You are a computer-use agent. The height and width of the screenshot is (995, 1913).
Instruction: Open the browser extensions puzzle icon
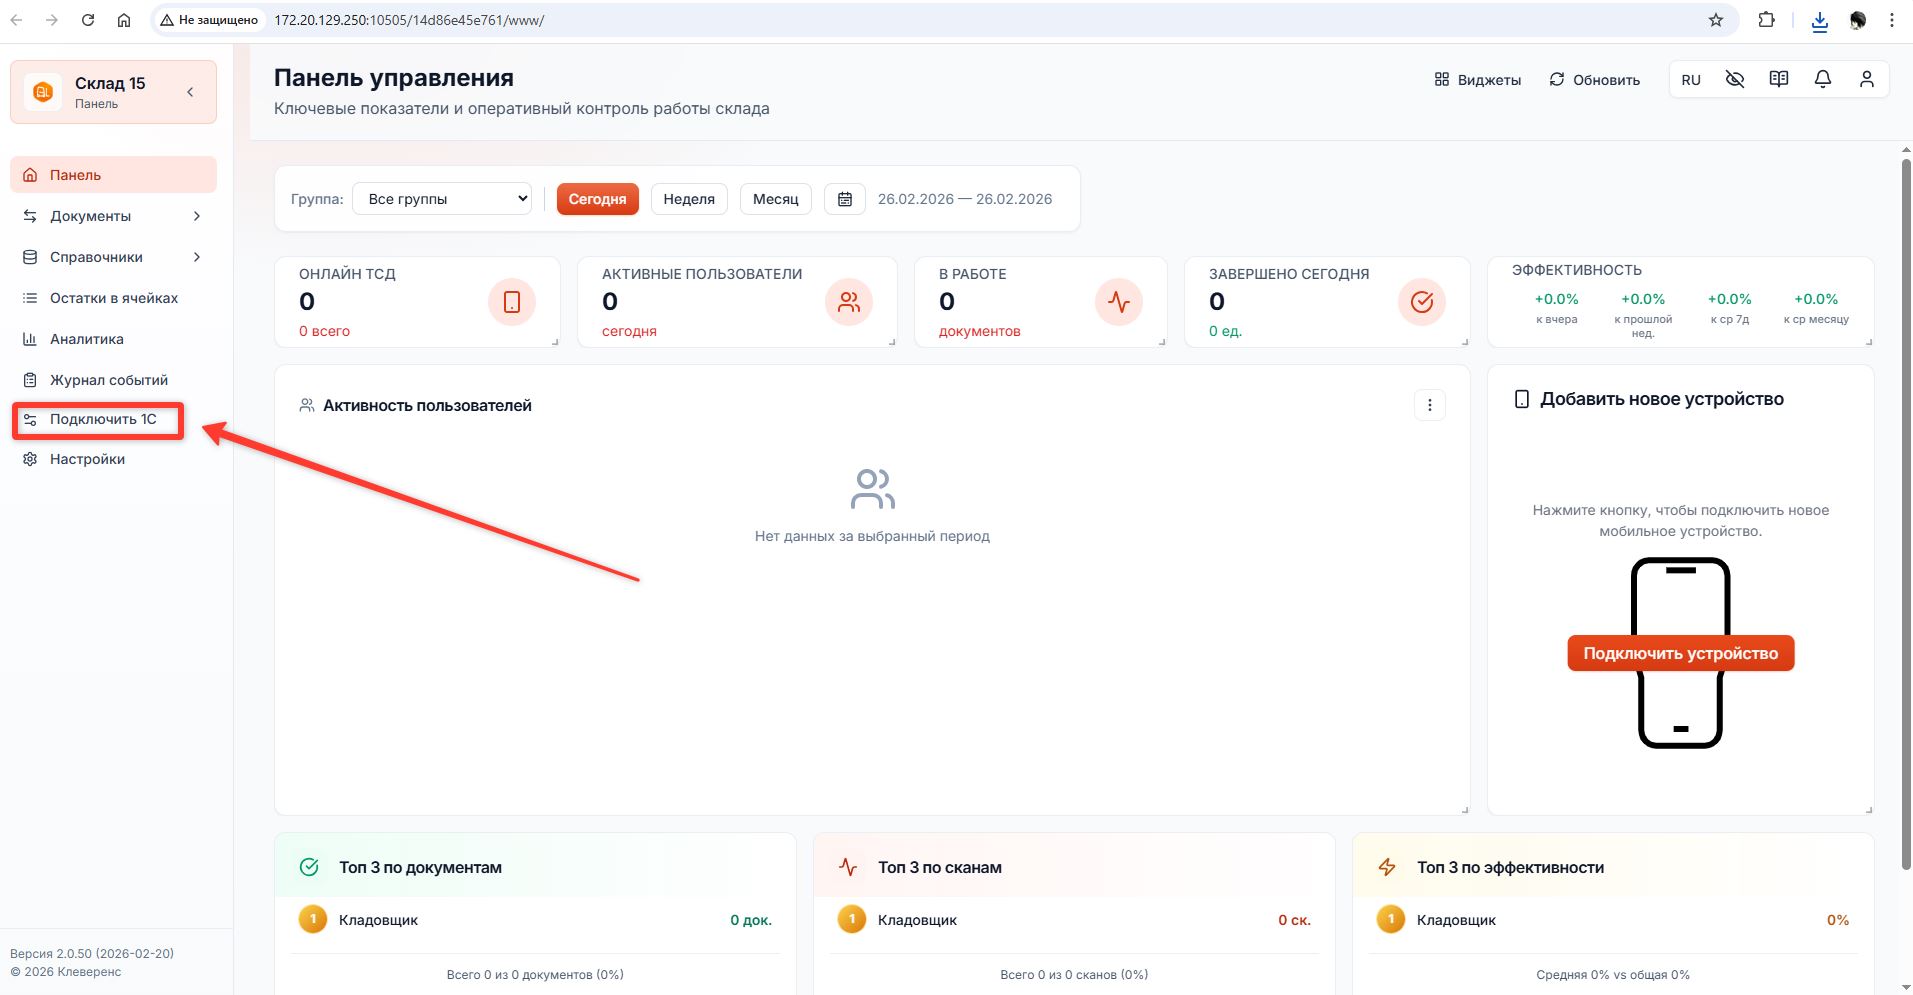pos(1767,20)
